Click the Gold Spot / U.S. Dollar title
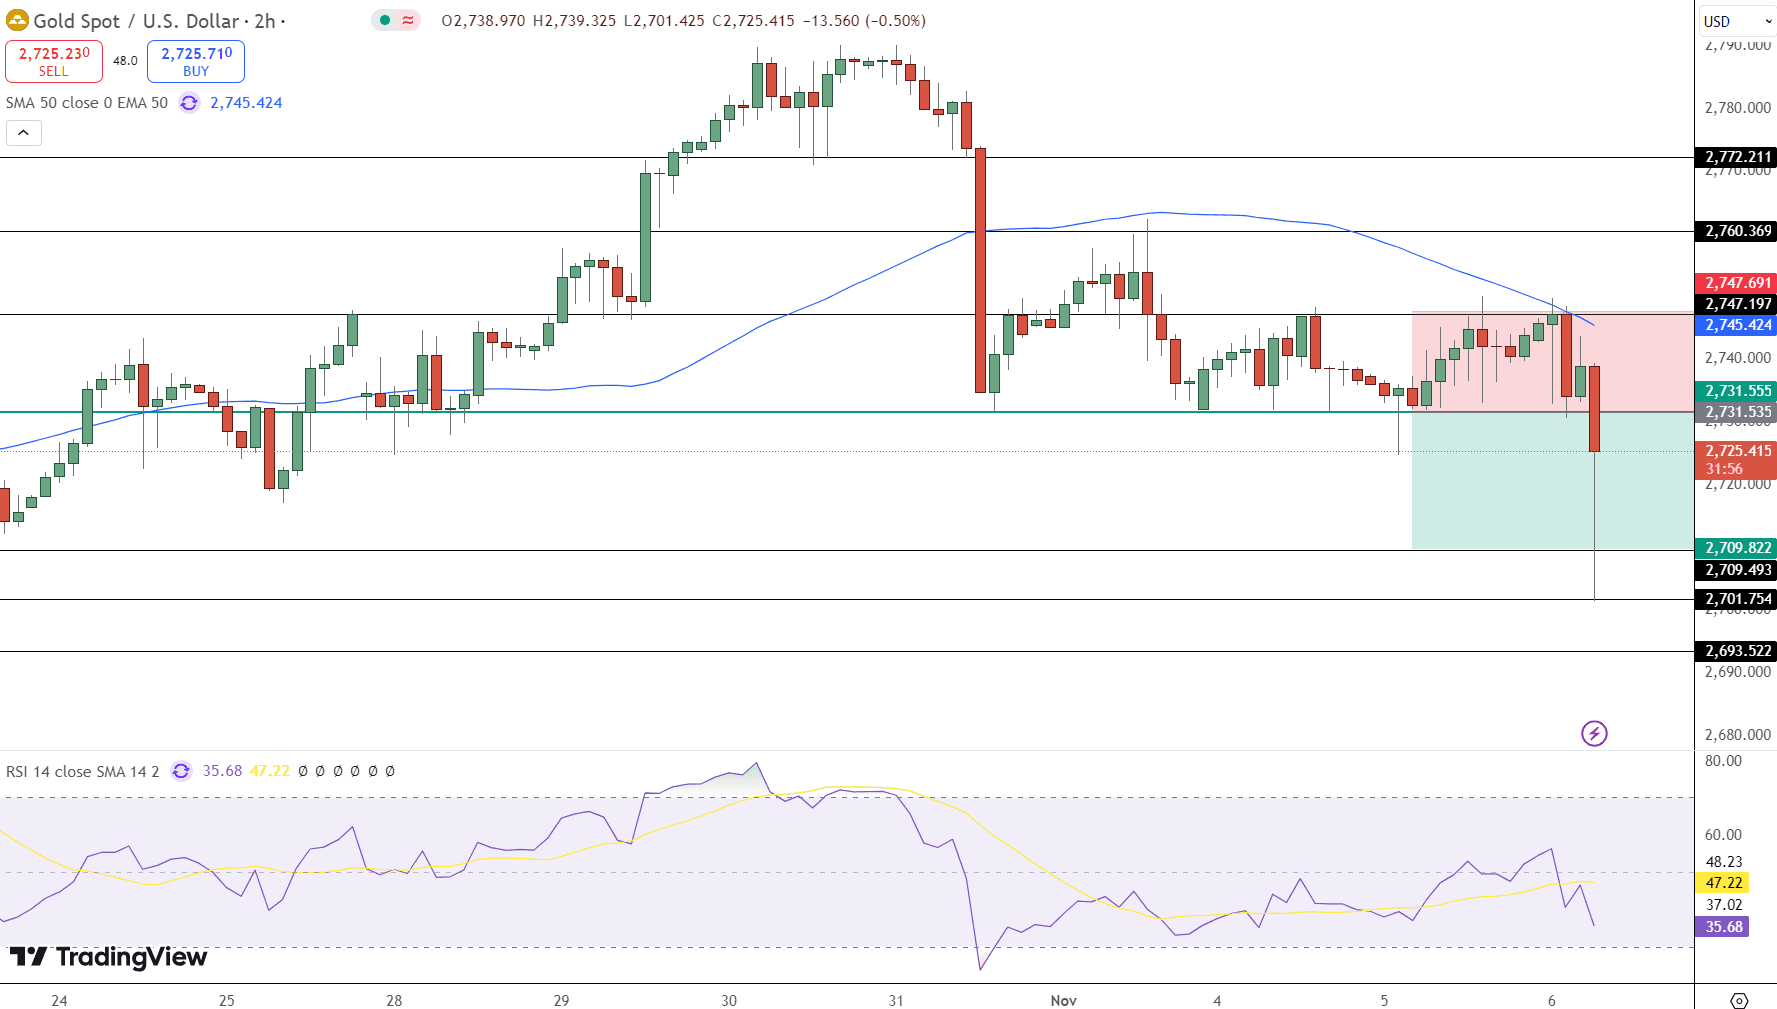 (x=136, y=21)
